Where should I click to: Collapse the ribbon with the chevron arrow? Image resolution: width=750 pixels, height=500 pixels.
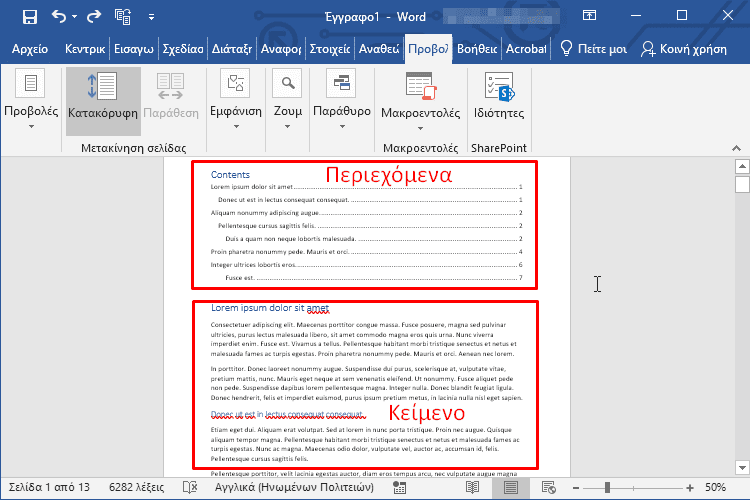coord(736,148)
